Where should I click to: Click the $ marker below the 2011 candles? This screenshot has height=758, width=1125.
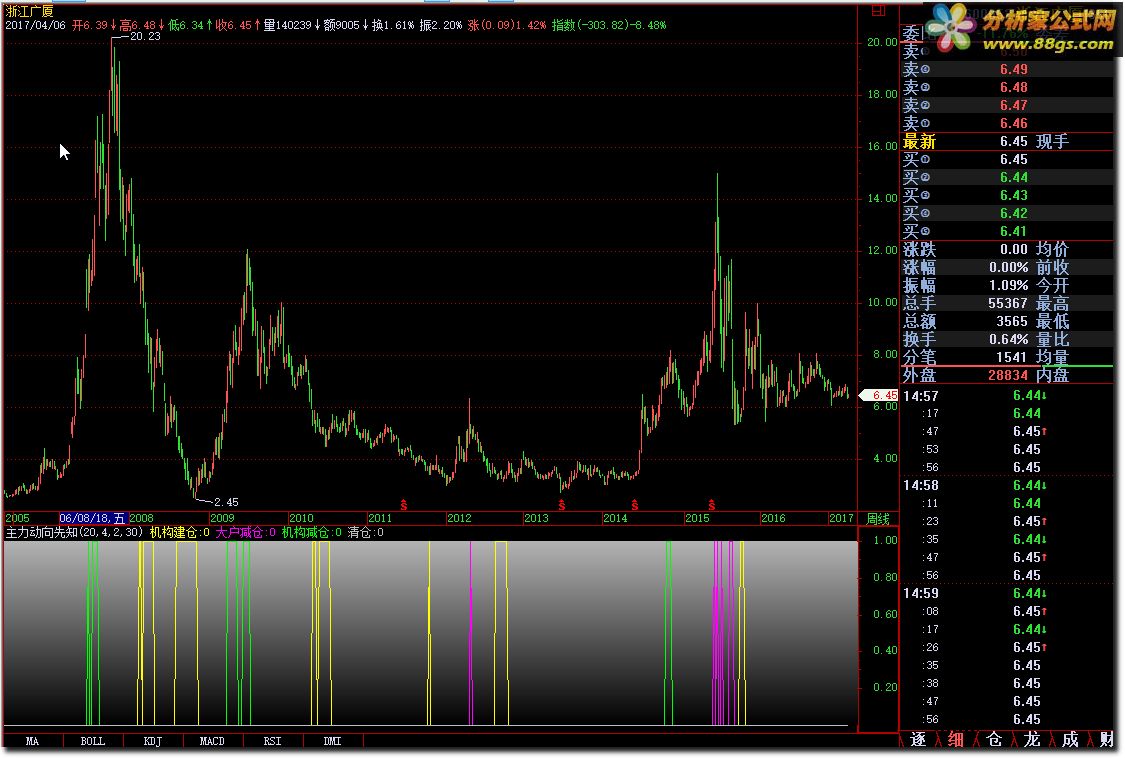pos(404,505)
